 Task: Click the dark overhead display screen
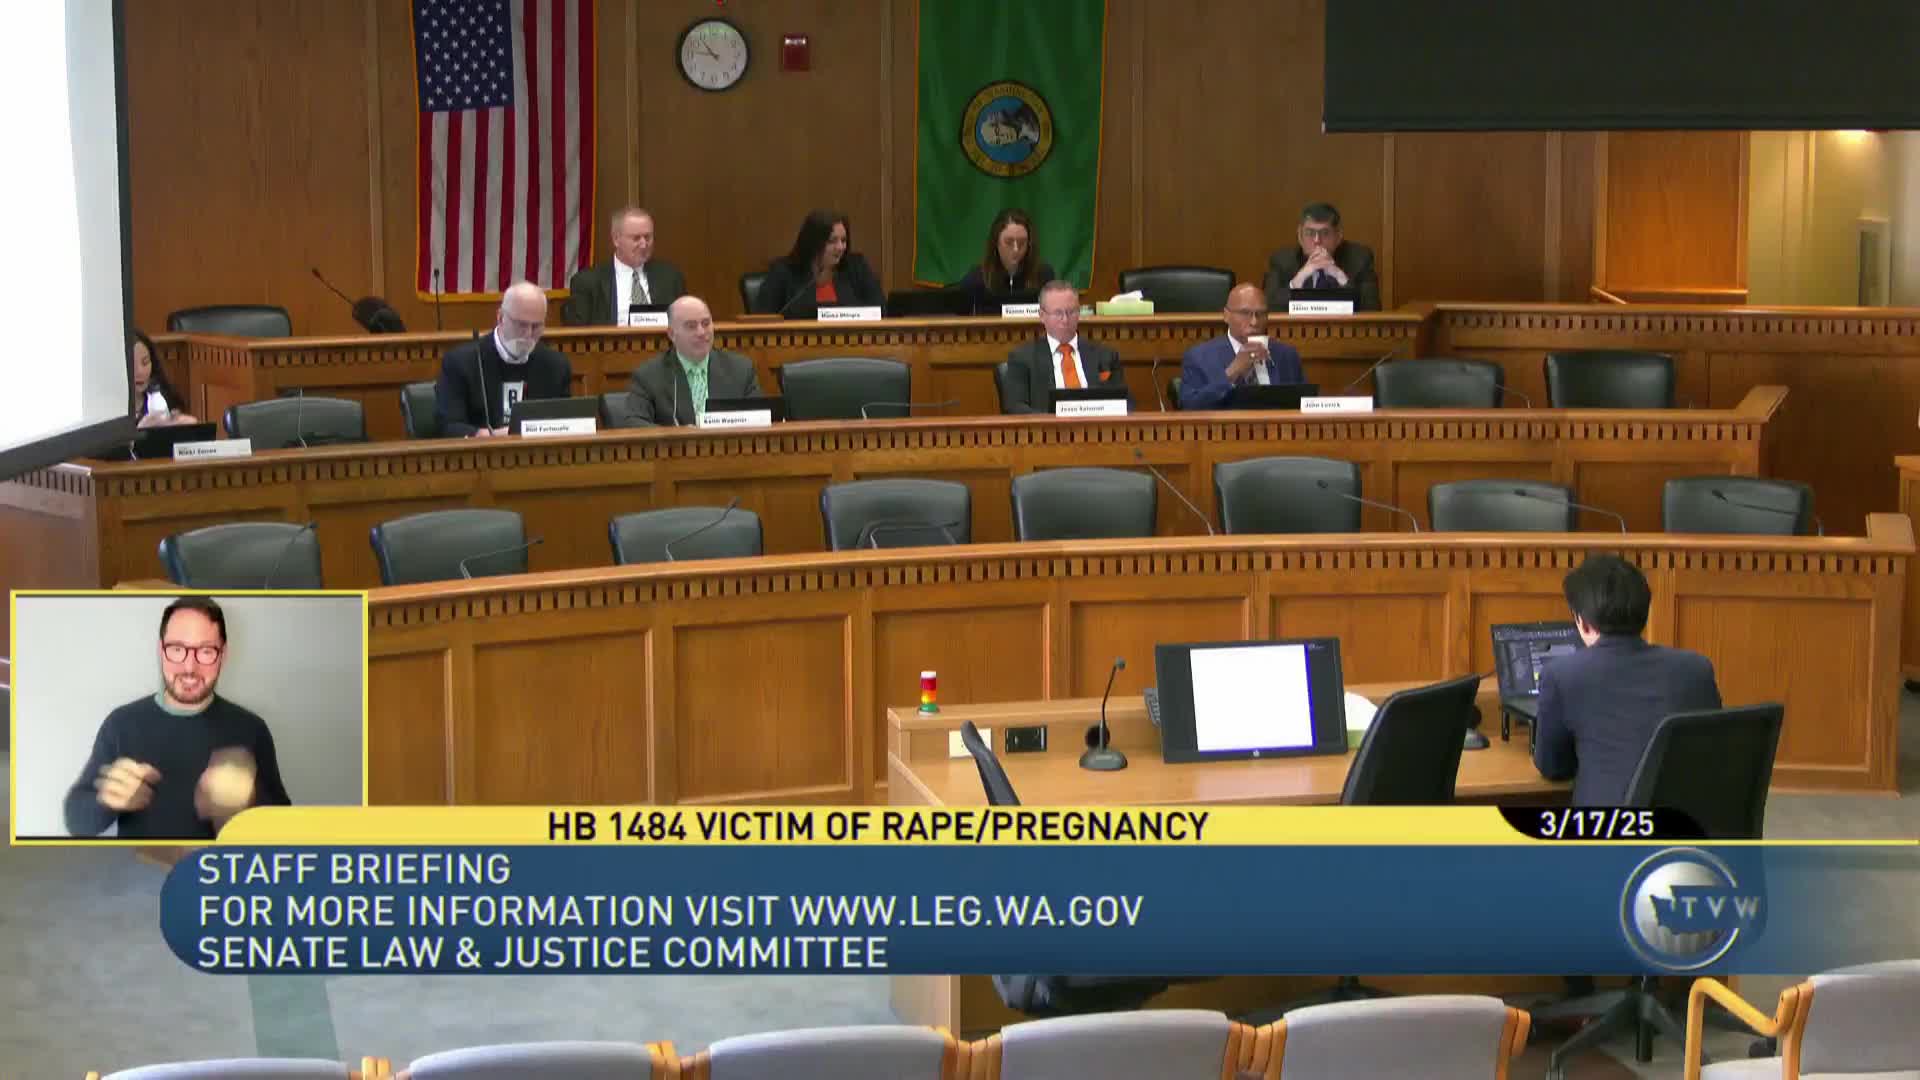pyautogui.click(x=1620, y=65)
